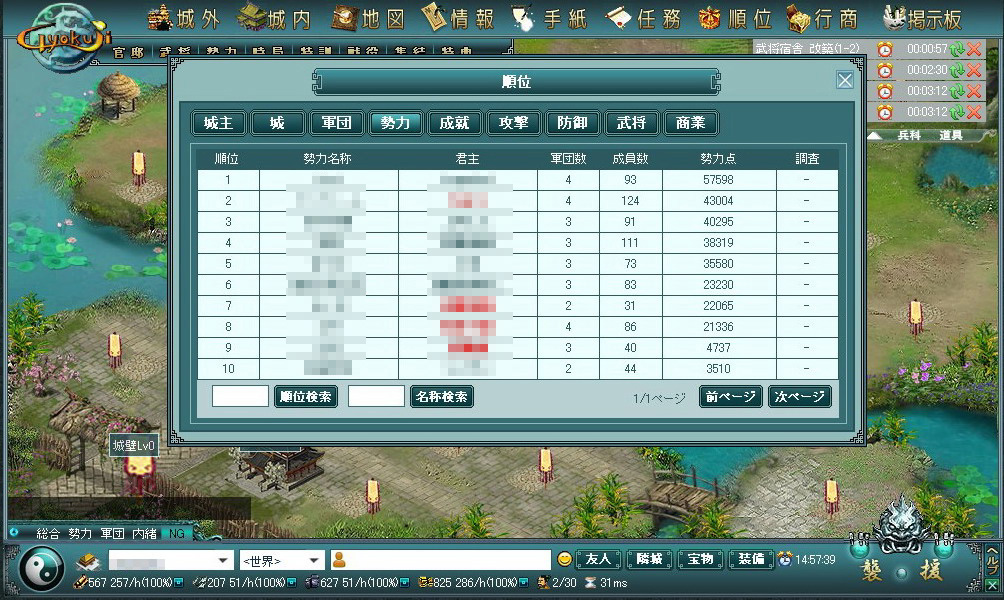This screenshot has height=600, width=1004.
Task: Switch to the 武将 ranking tab
Action: pyautogui.click(x=631, y=123)
